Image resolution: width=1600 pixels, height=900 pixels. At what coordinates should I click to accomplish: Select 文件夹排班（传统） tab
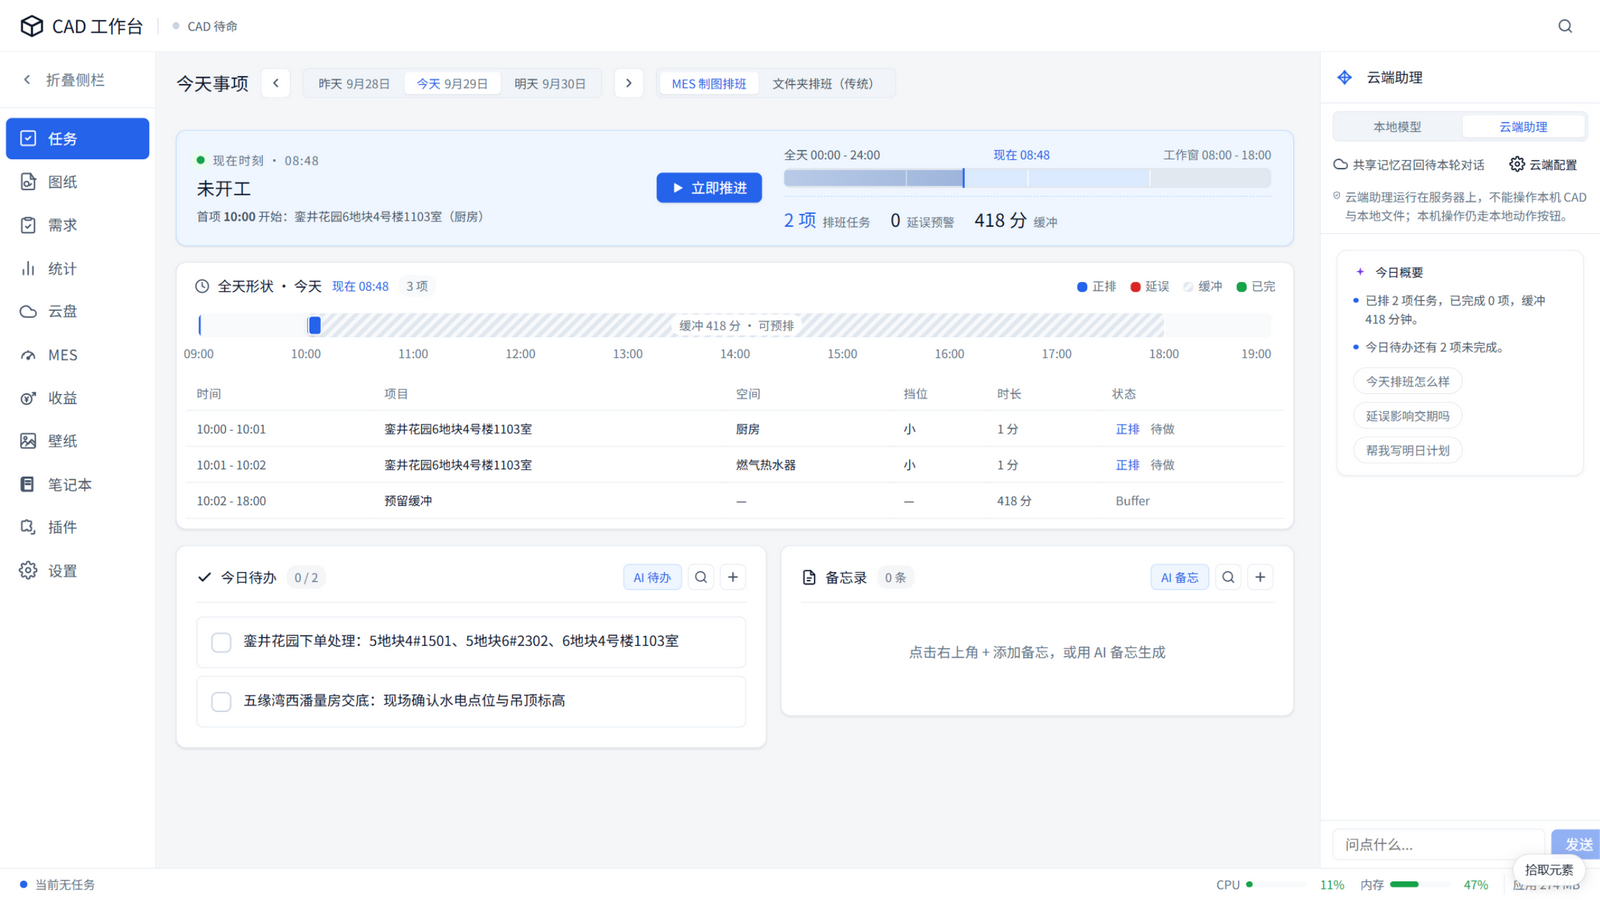(x=823, y=84)
